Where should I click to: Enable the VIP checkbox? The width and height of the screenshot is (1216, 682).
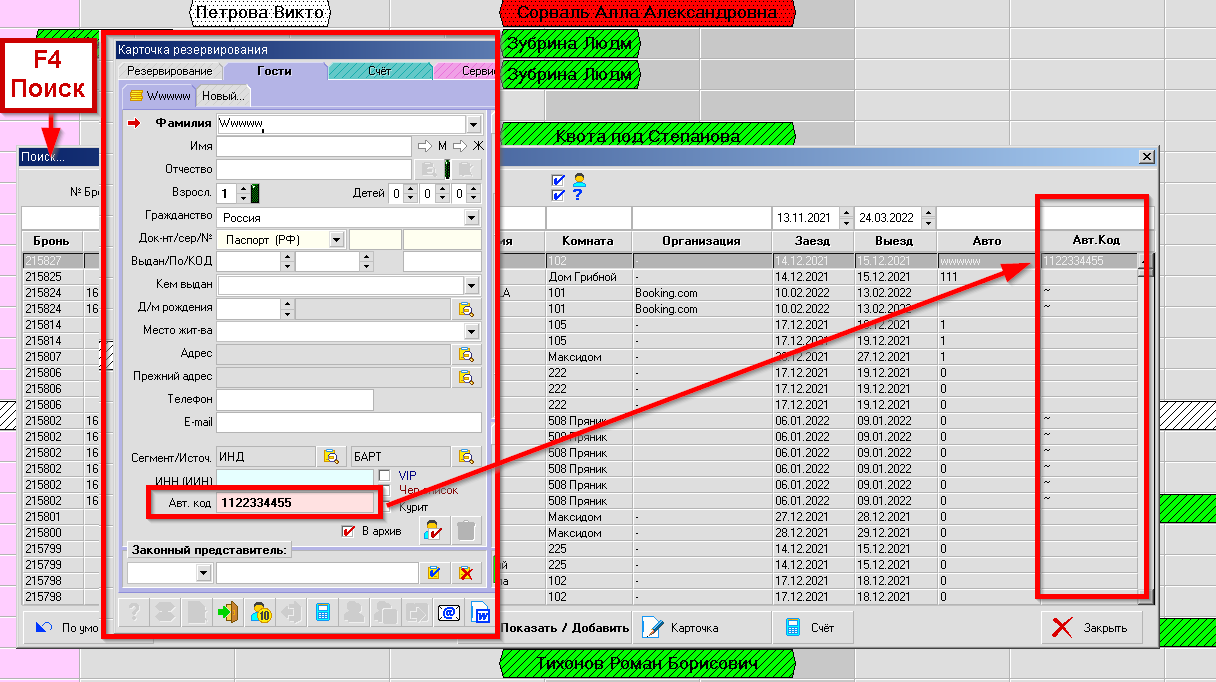(x=384, y=475)
